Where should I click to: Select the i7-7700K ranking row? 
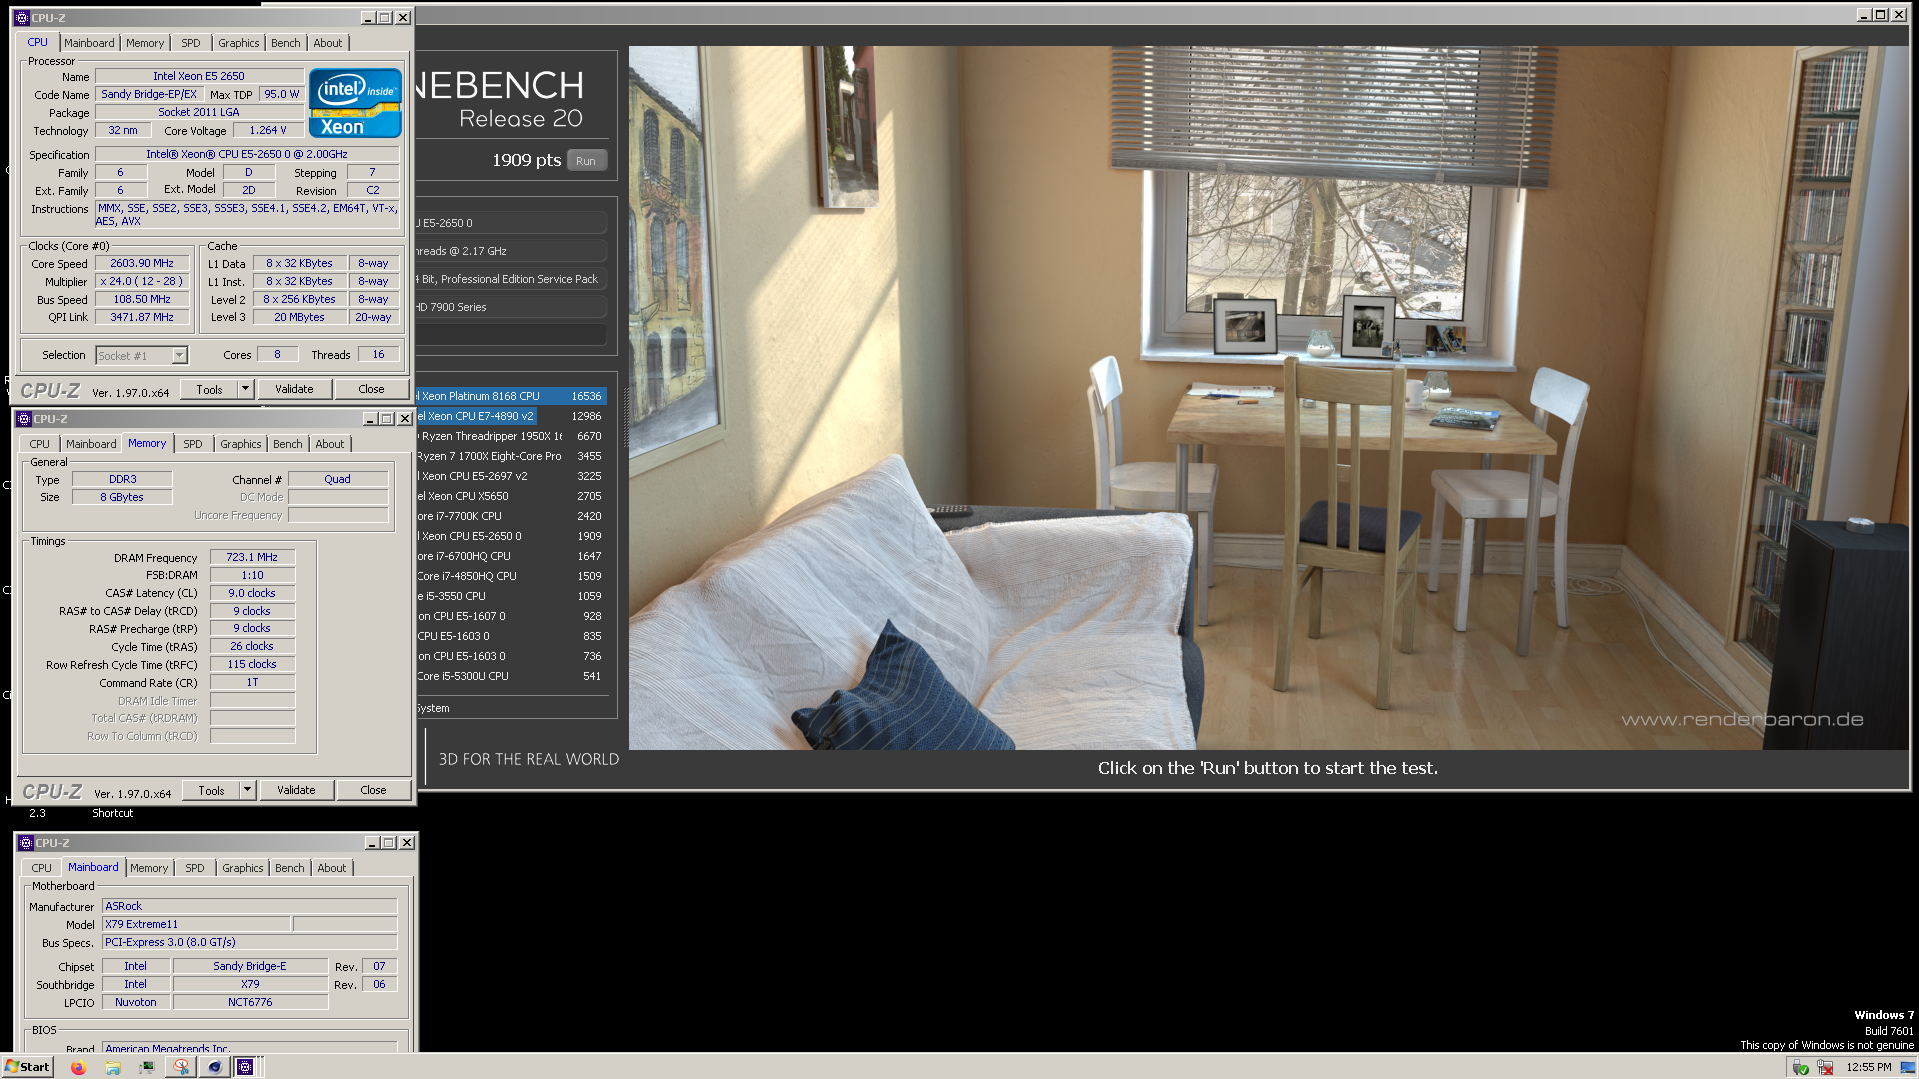511,516
